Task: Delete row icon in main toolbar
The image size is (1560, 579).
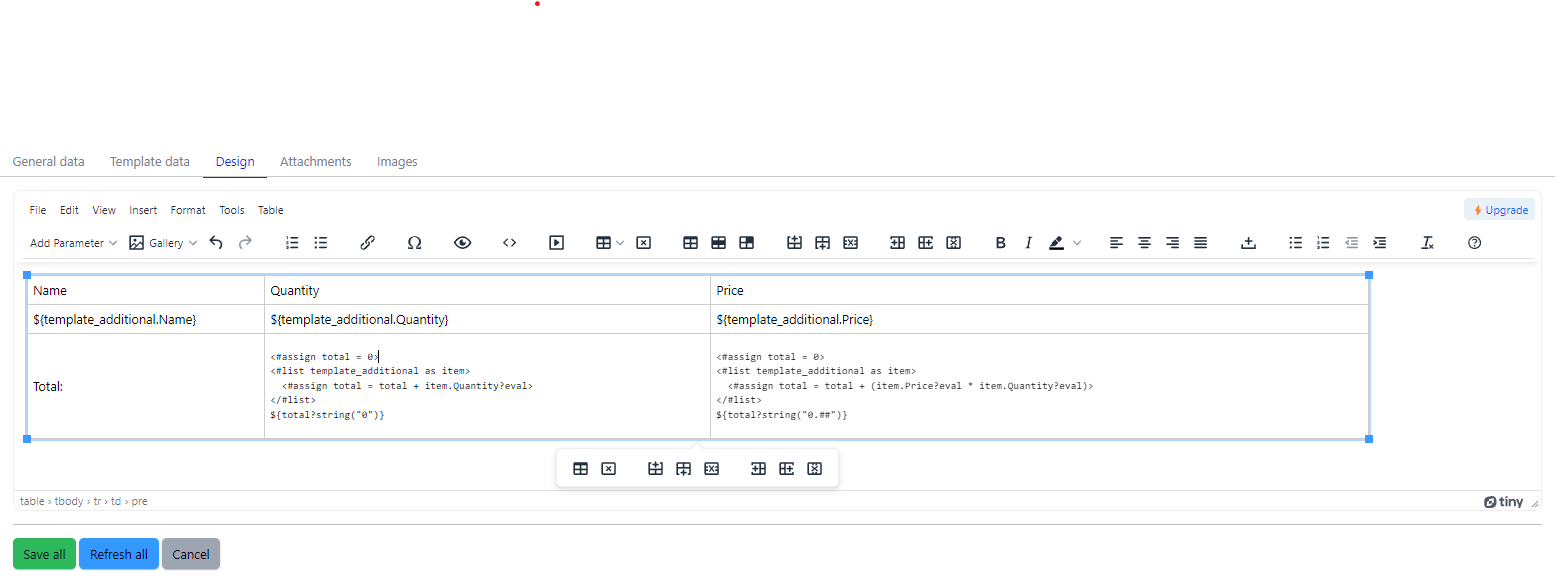Action: (x=850, y=242)
